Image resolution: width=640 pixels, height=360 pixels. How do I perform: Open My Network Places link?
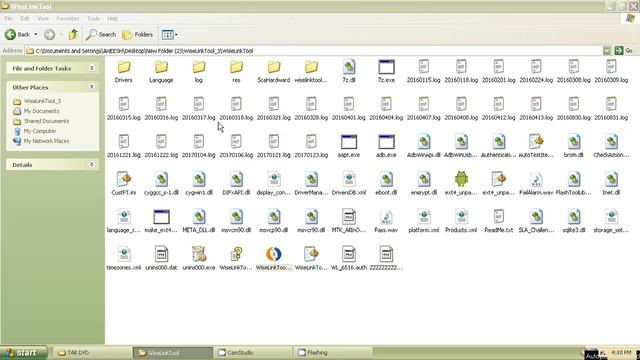pos(46,141)
